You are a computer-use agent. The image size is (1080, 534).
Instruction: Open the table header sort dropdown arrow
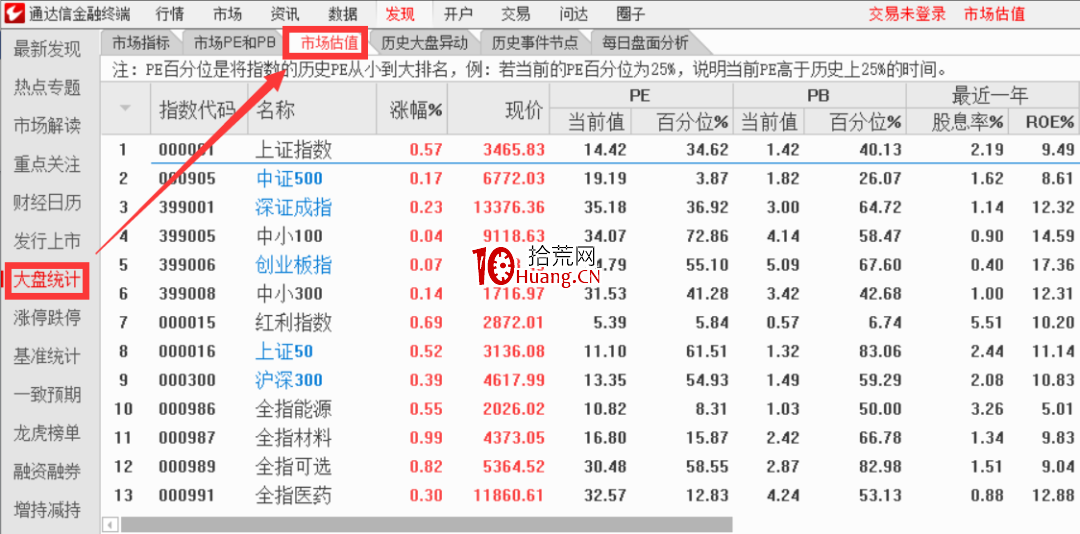[125, 108]
